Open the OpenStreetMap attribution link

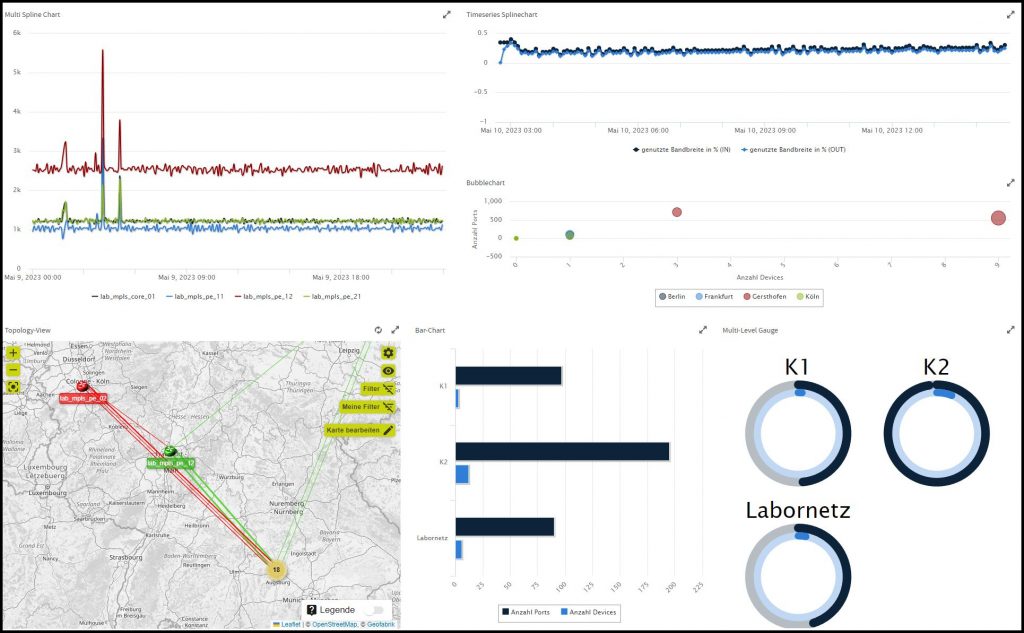tap(335, 624)
